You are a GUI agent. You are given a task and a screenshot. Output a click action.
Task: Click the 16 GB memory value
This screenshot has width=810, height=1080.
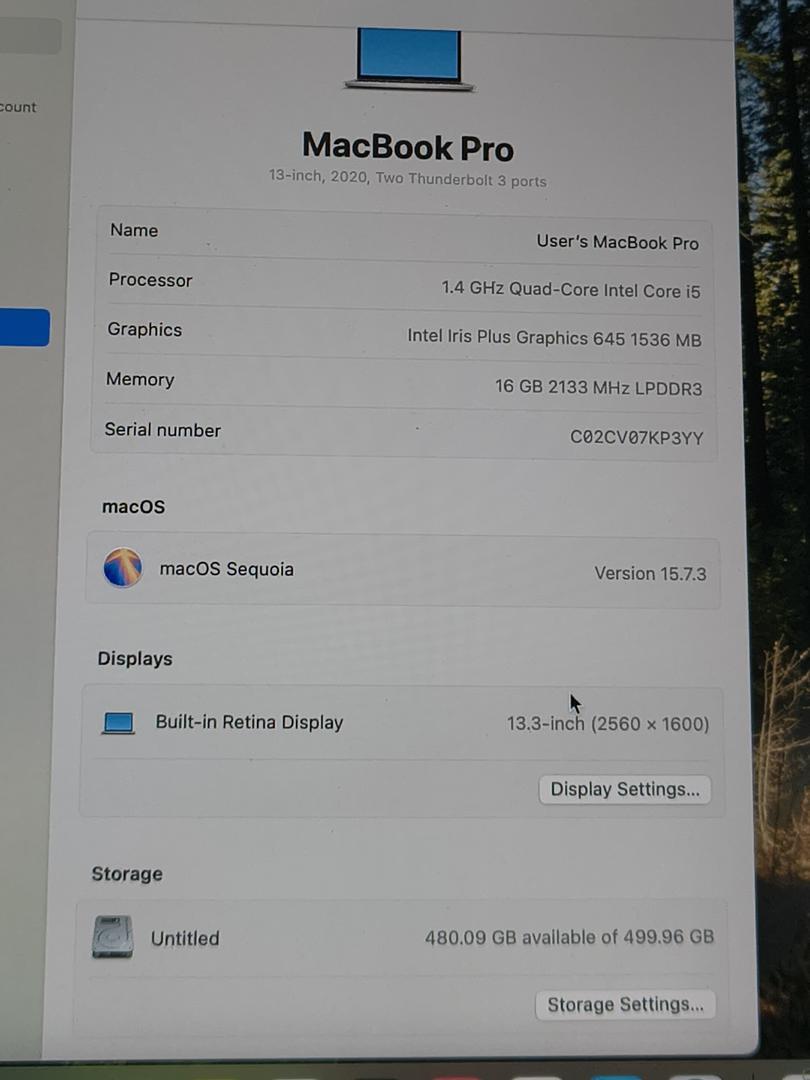(x=598, y=387)
